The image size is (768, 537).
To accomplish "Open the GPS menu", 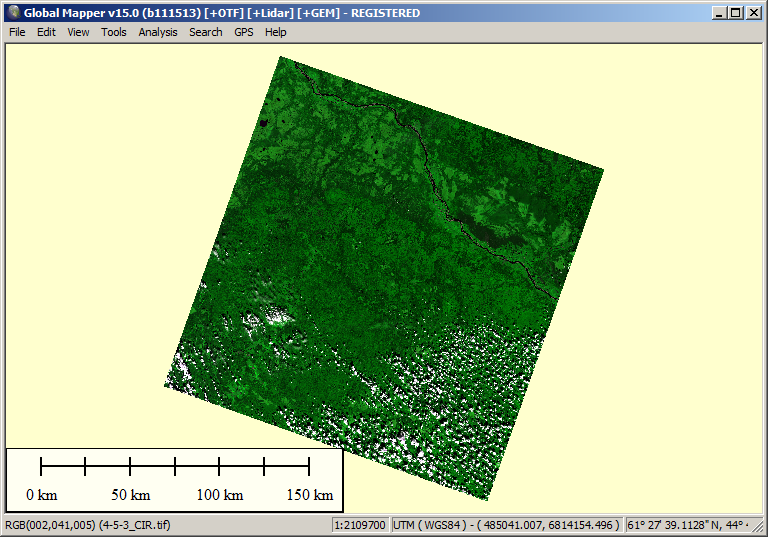I will (244, 32).
